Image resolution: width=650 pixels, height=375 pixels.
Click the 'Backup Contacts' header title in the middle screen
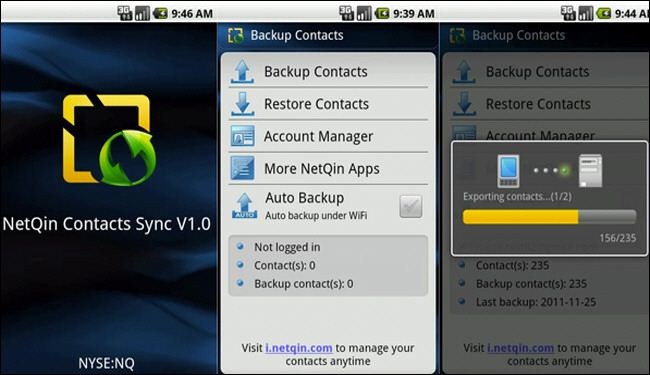[297, 35]
